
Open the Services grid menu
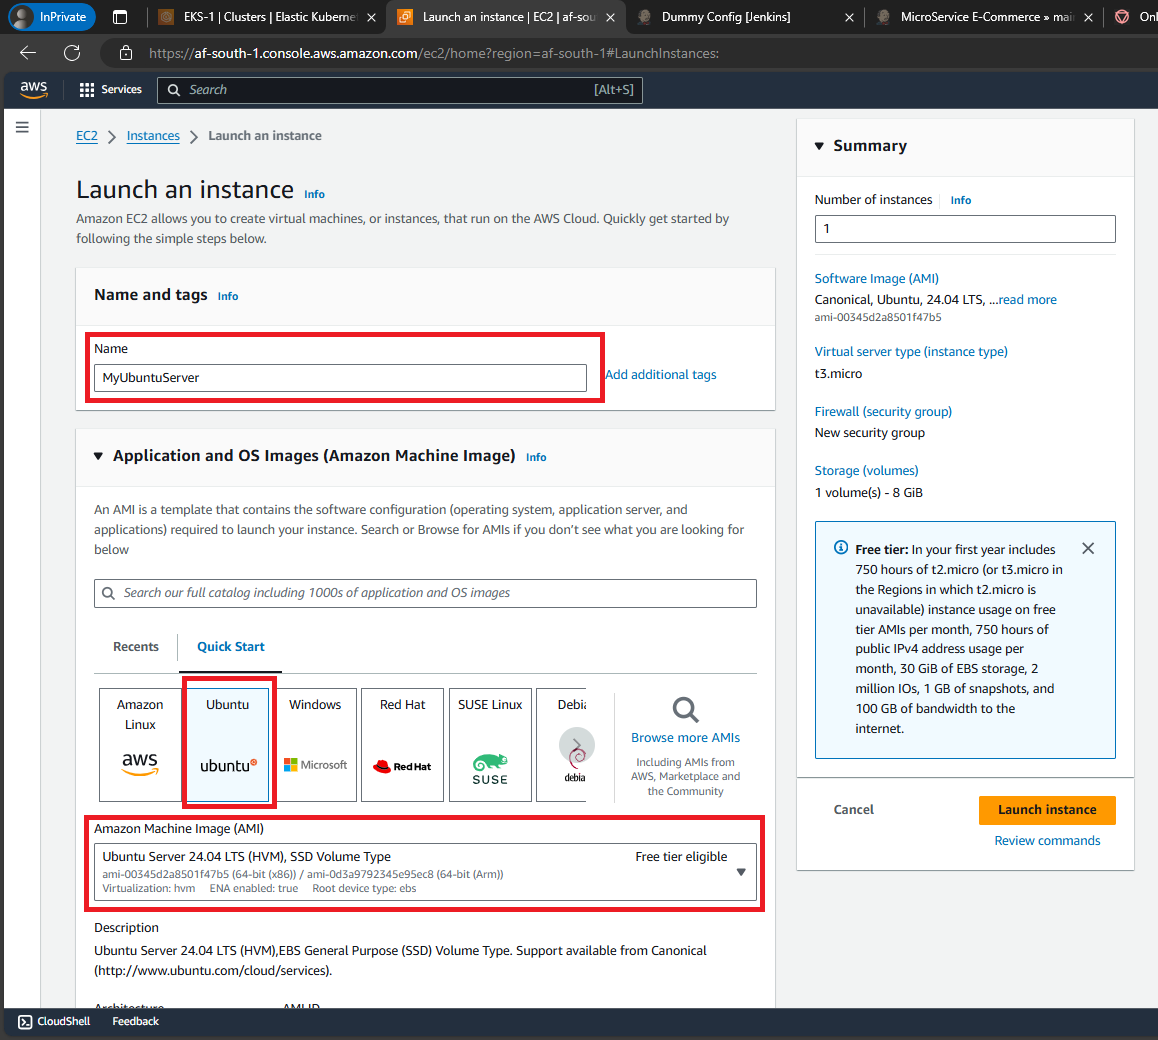pos(87,89)
